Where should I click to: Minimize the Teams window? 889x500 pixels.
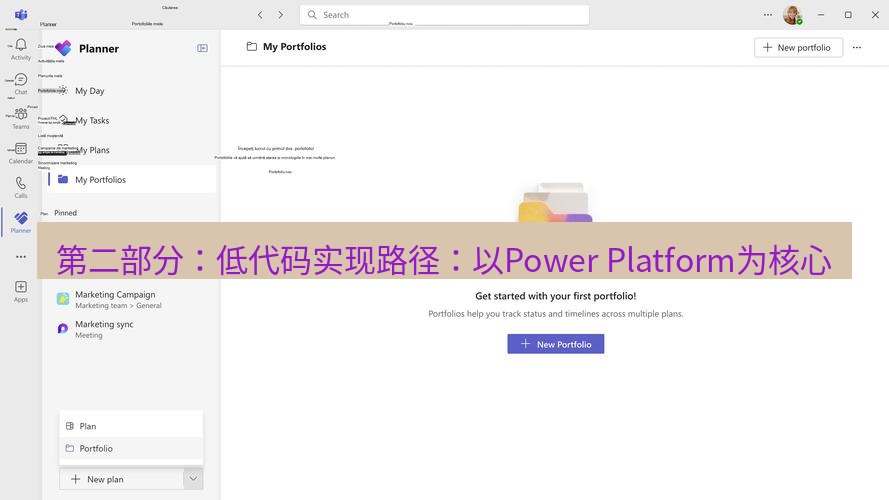[821, 15]
